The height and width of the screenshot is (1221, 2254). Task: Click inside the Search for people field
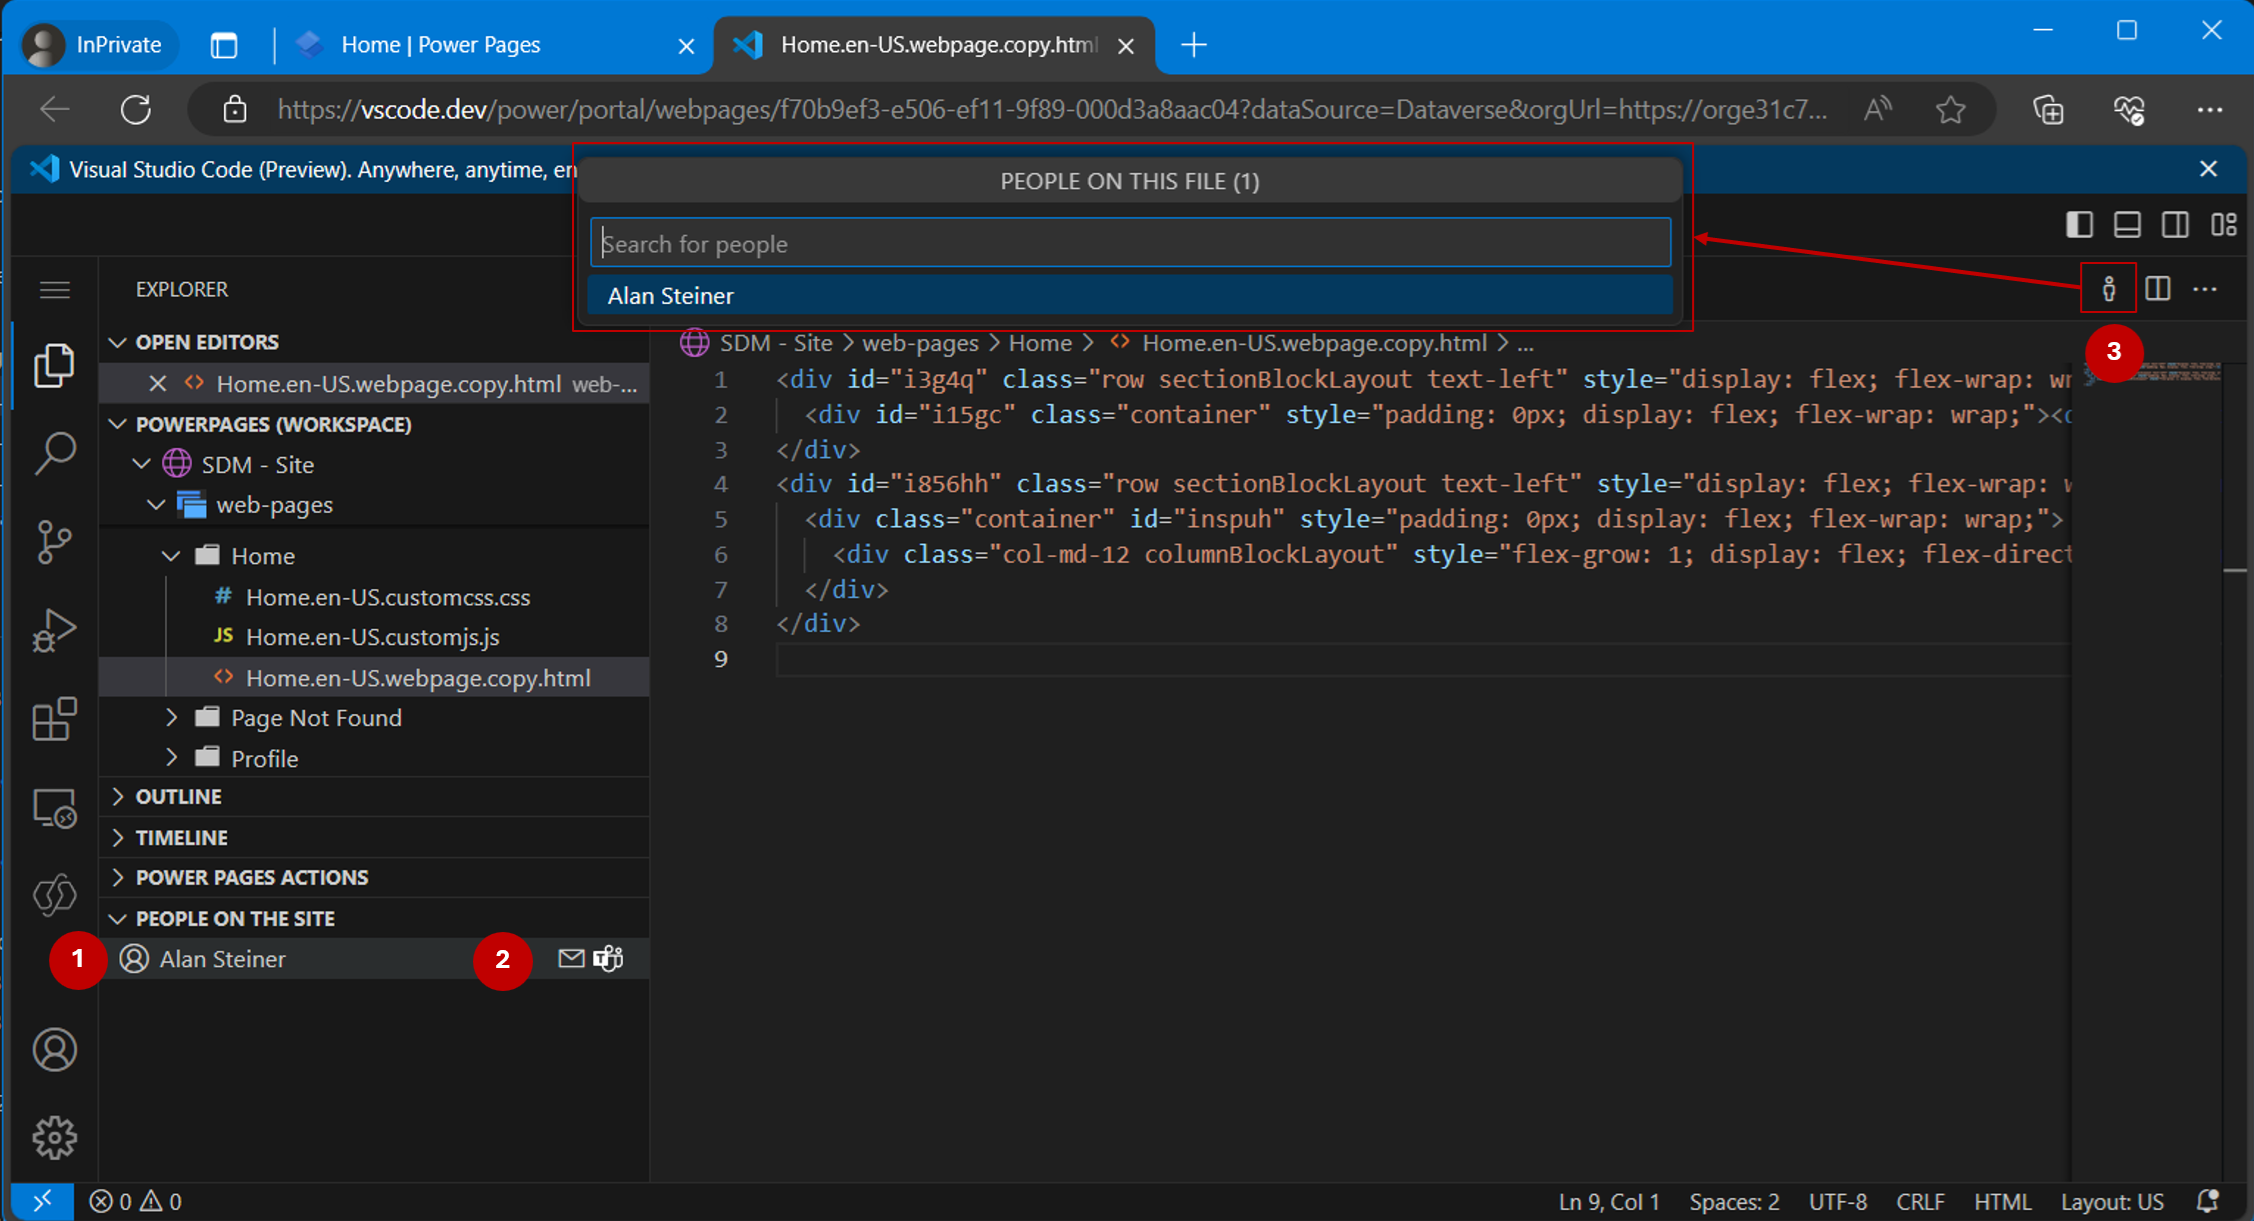pyautogui.click(x=1130, y=242)
